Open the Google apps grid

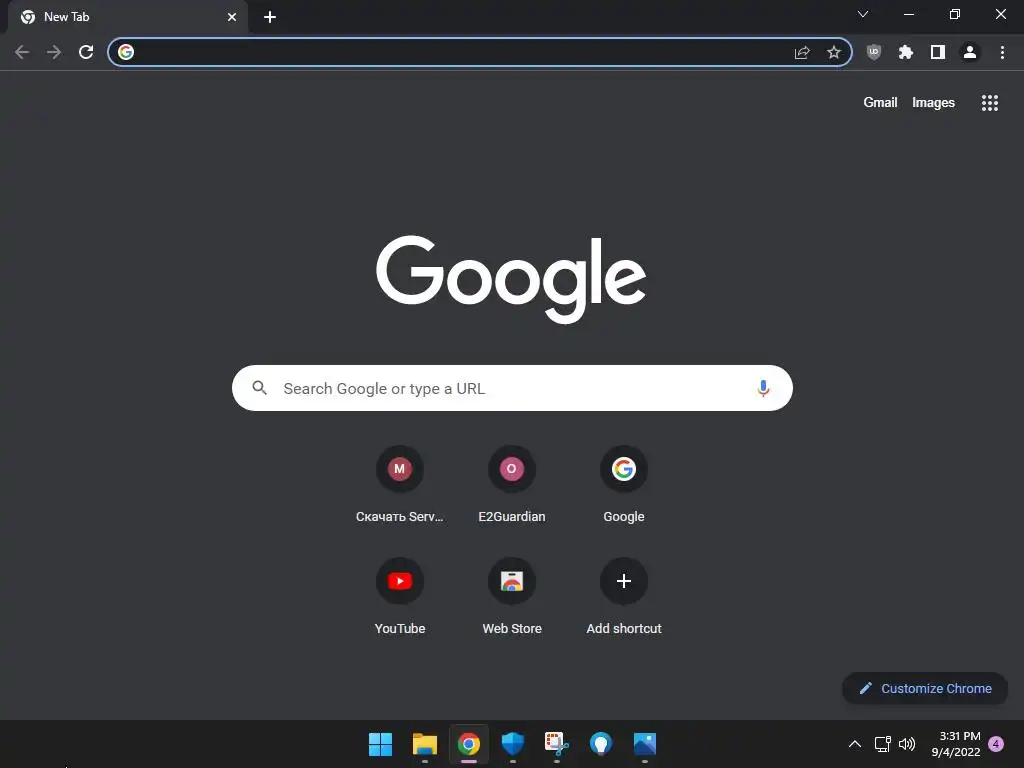tap(989, 103)
